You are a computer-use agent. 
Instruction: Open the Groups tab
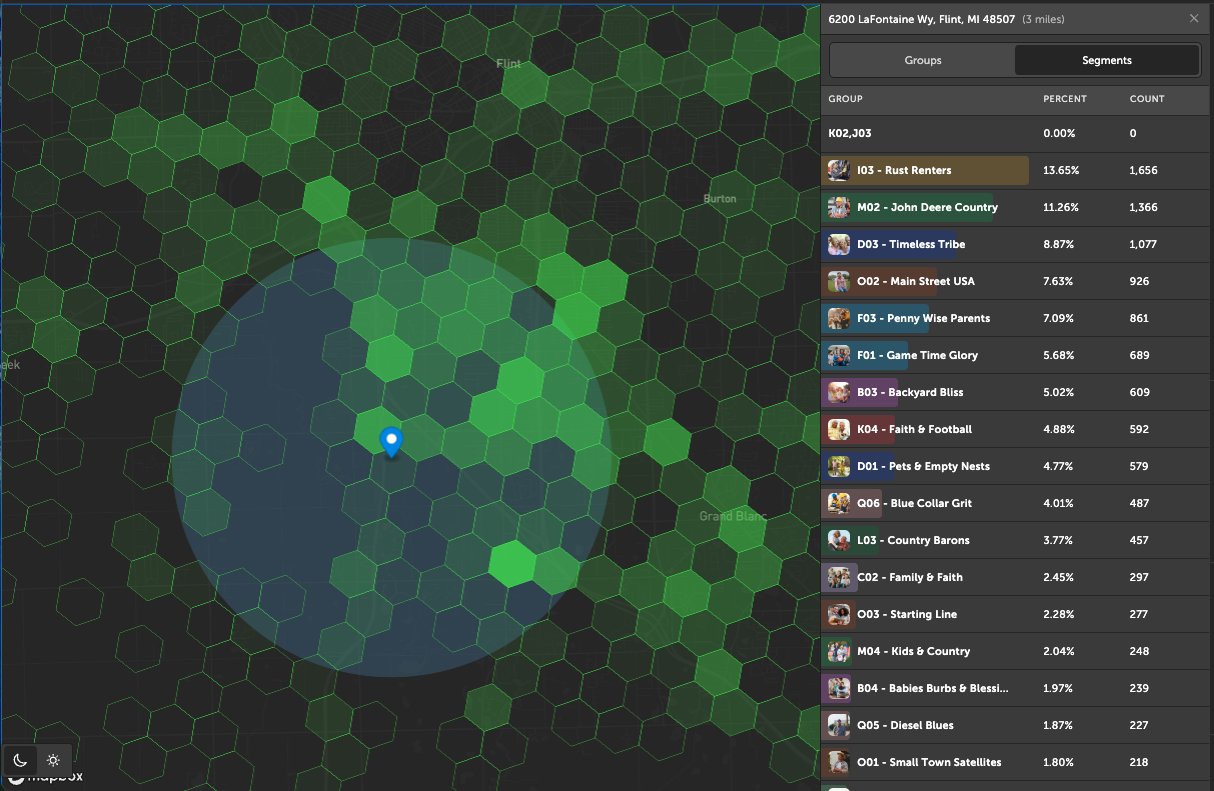[x=923, y=60]
